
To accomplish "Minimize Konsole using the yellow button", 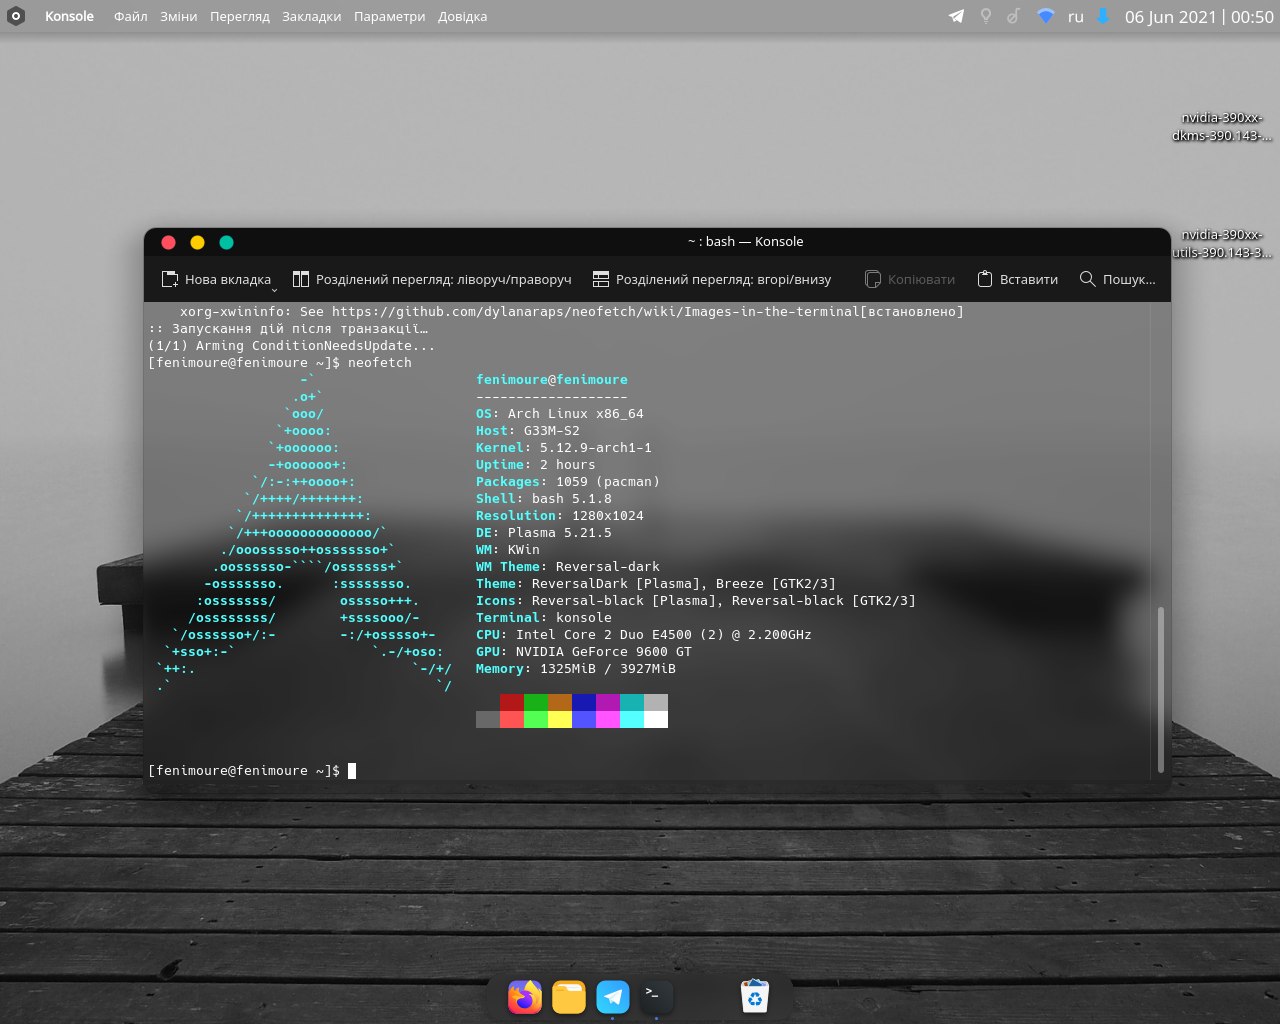I will pos(197,242).
